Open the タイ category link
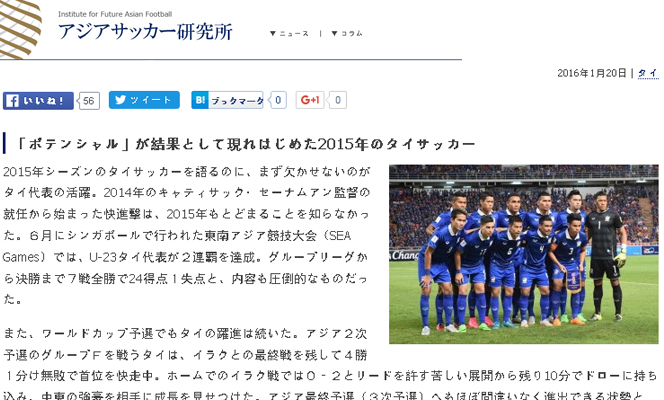This screenshot has width=664, height=400. click(x=648, y=73)
